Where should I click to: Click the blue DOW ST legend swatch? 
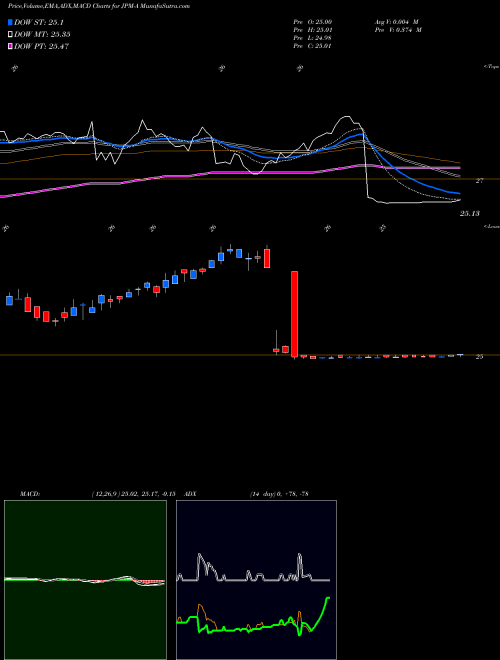pyautogui.click(x=11, y=22)
